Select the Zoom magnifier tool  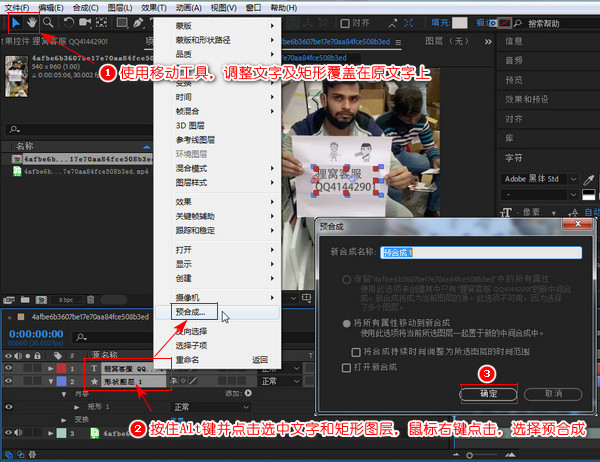pyautogui.click(x=48, y=23)
